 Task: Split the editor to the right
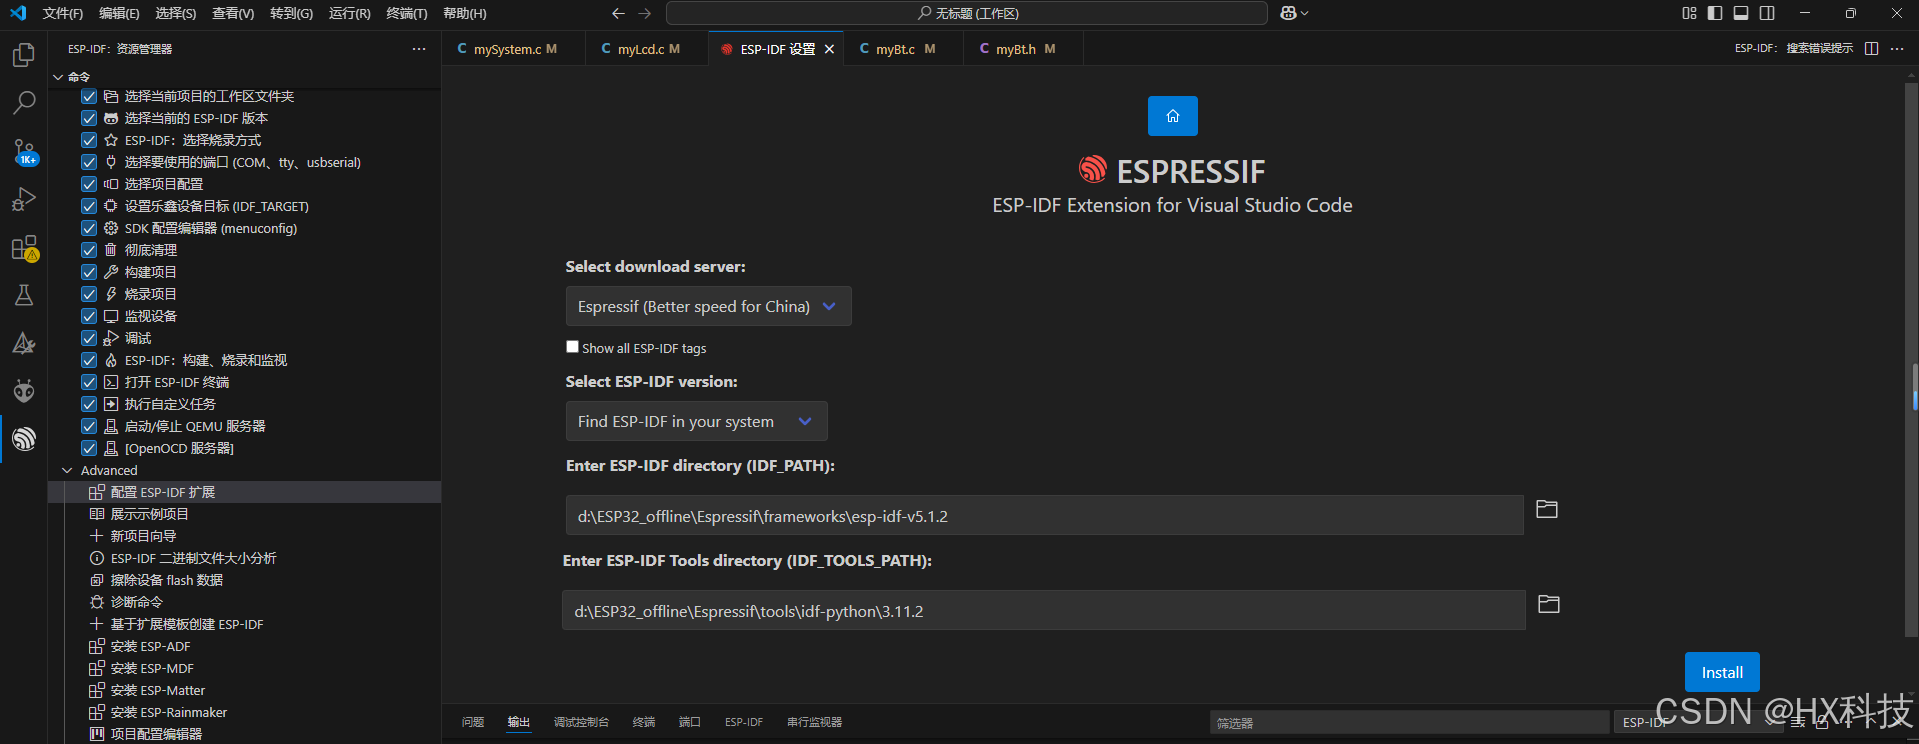point(1871,48)
